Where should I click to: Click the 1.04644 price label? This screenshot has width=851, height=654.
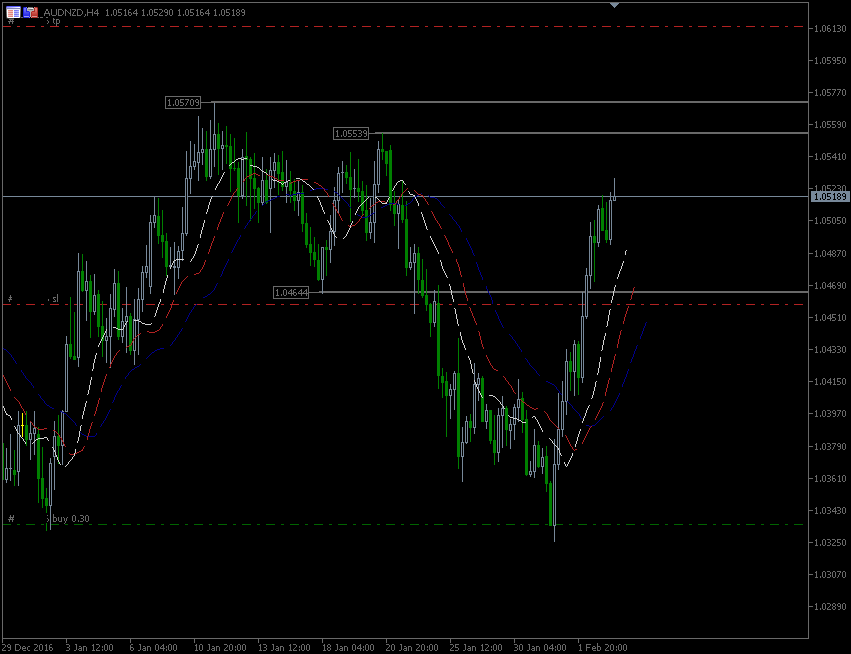[x=291, y=293]
